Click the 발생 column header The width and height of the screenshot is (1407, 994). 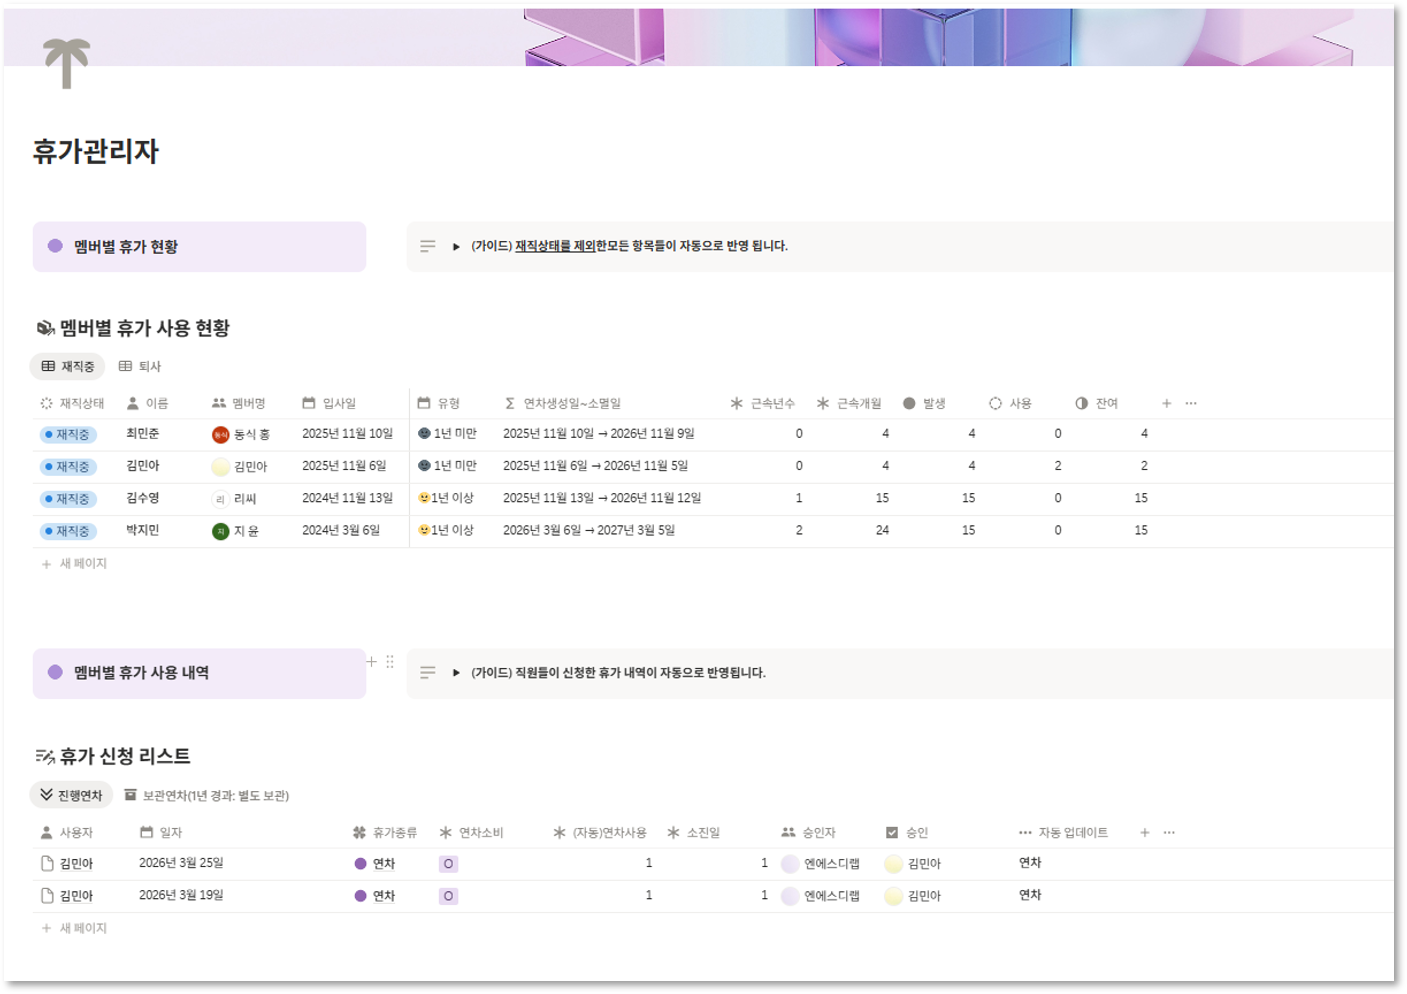(924, 404)
